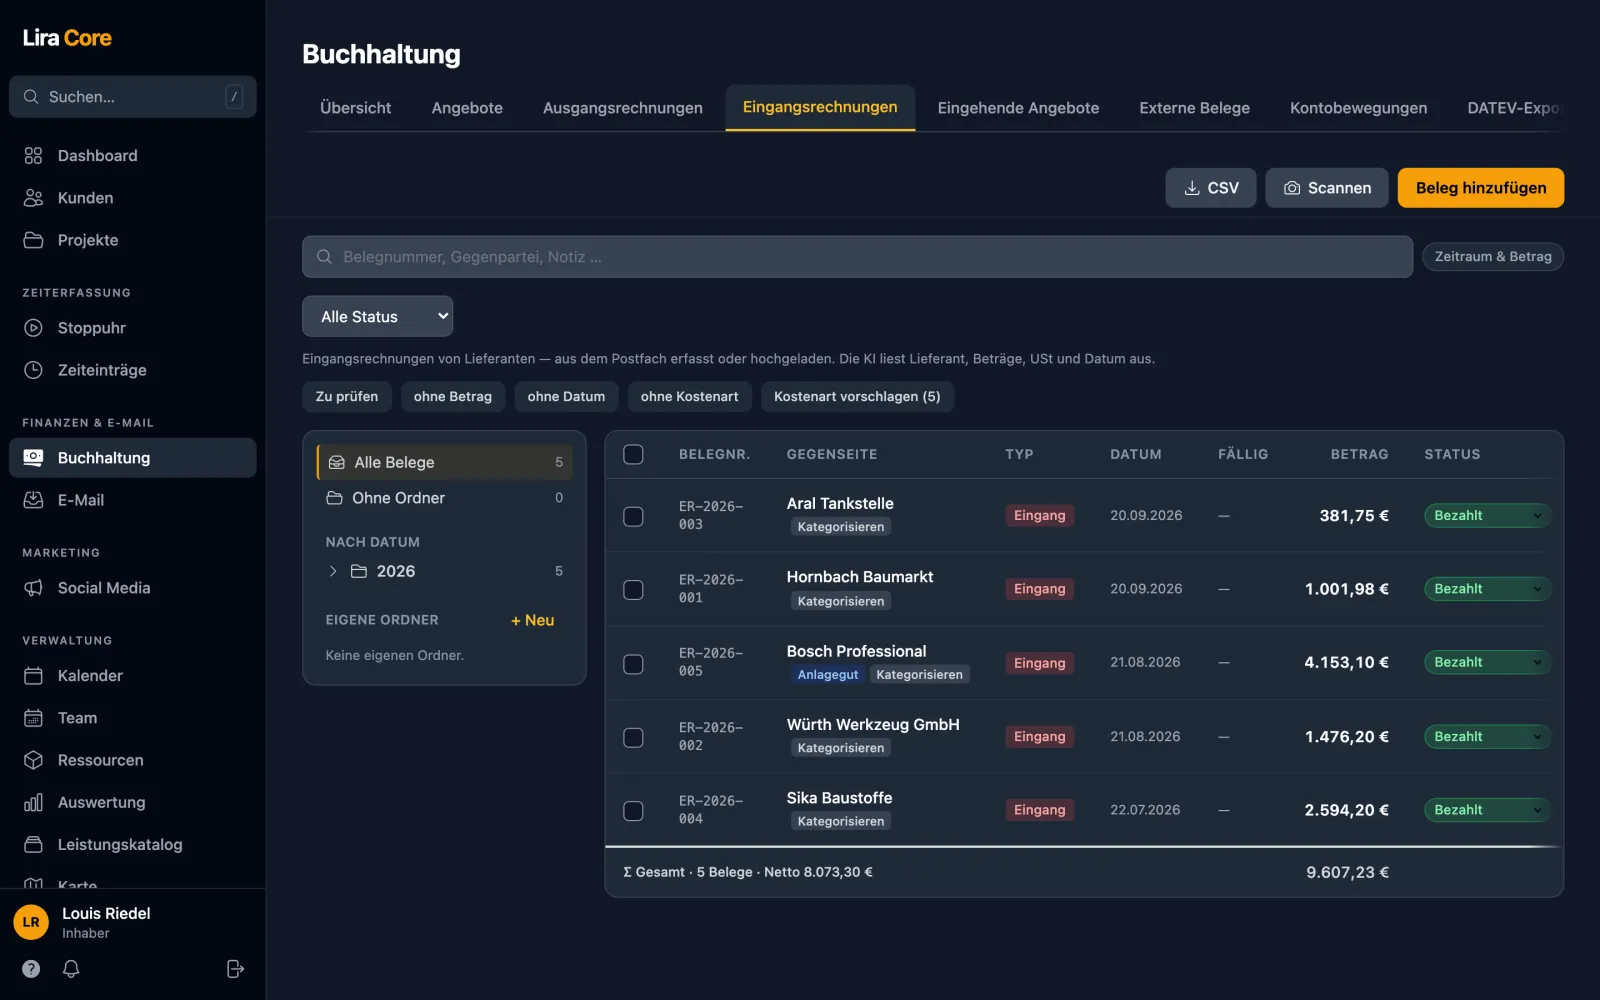This screenshot has width=1600, height=1000.
Task: Open Dashboard from sidebar icon
Action: 33,156
